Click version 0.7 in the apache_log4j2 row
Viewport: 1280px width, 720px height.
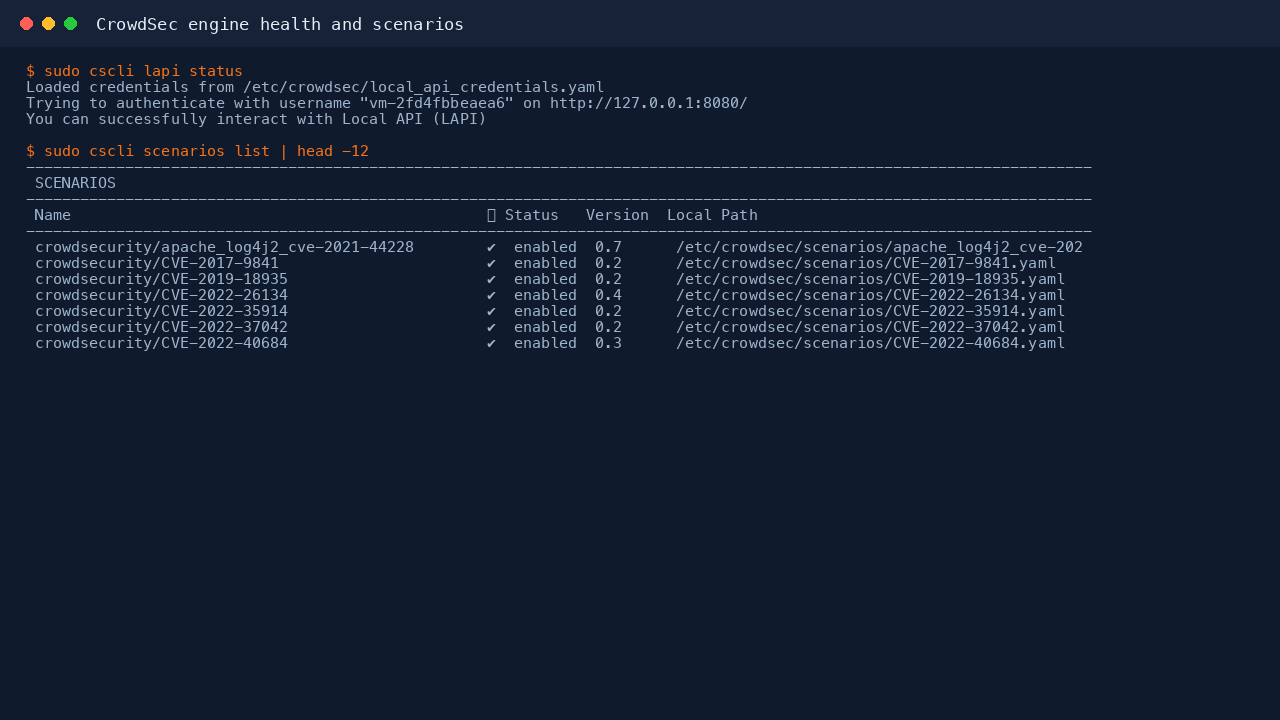(x=608, y=247)
